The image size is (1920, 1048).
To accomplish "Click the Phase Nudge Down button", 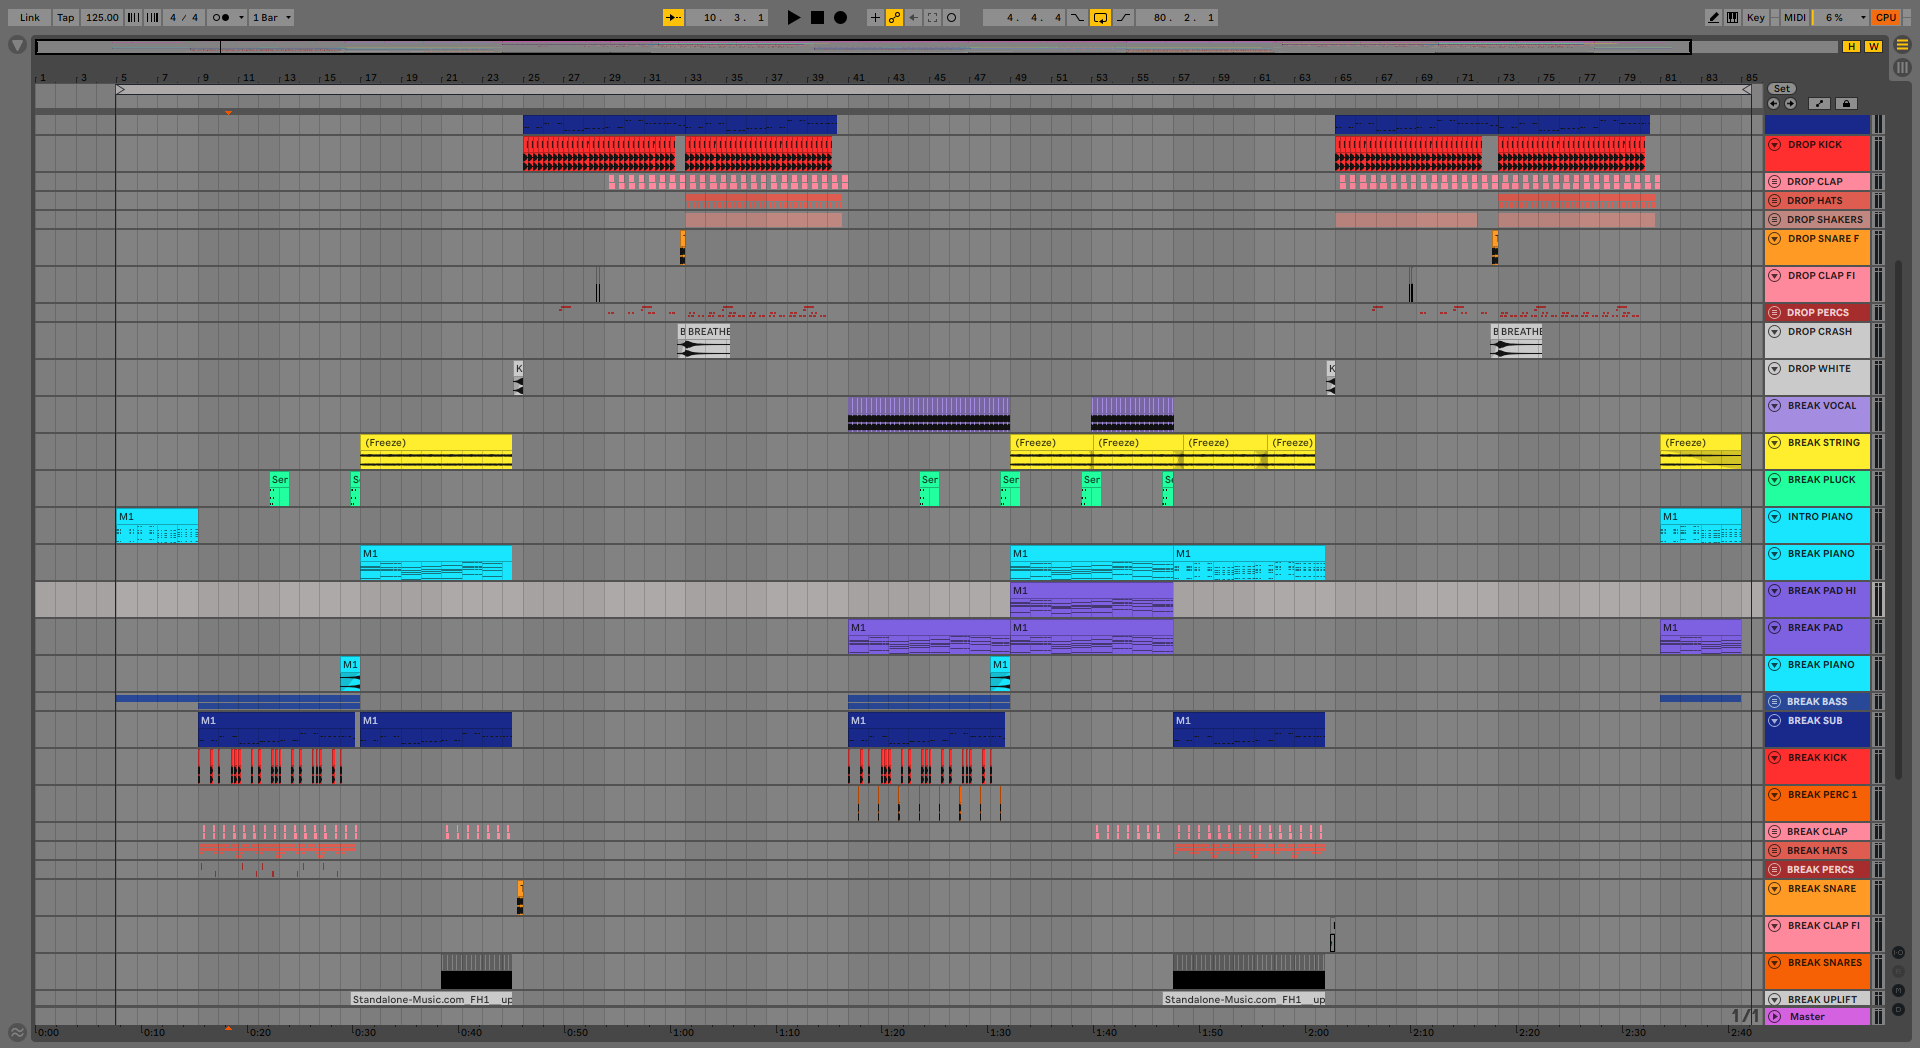I will (x=133, y=17).
